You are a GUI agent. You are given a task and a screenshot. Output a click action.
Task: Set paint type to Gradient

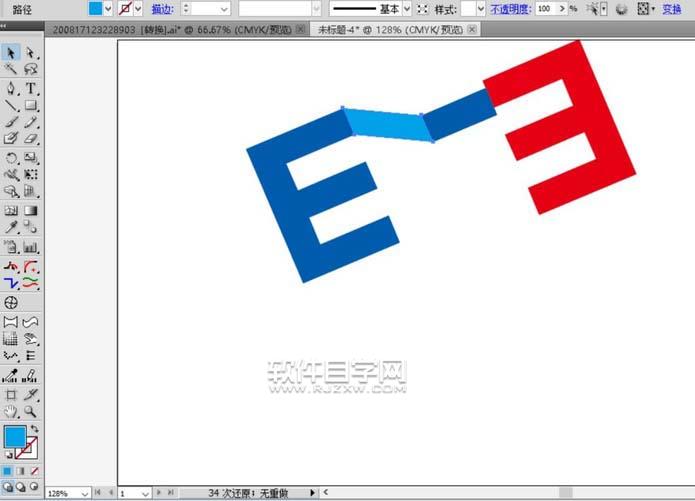(20, 471)
